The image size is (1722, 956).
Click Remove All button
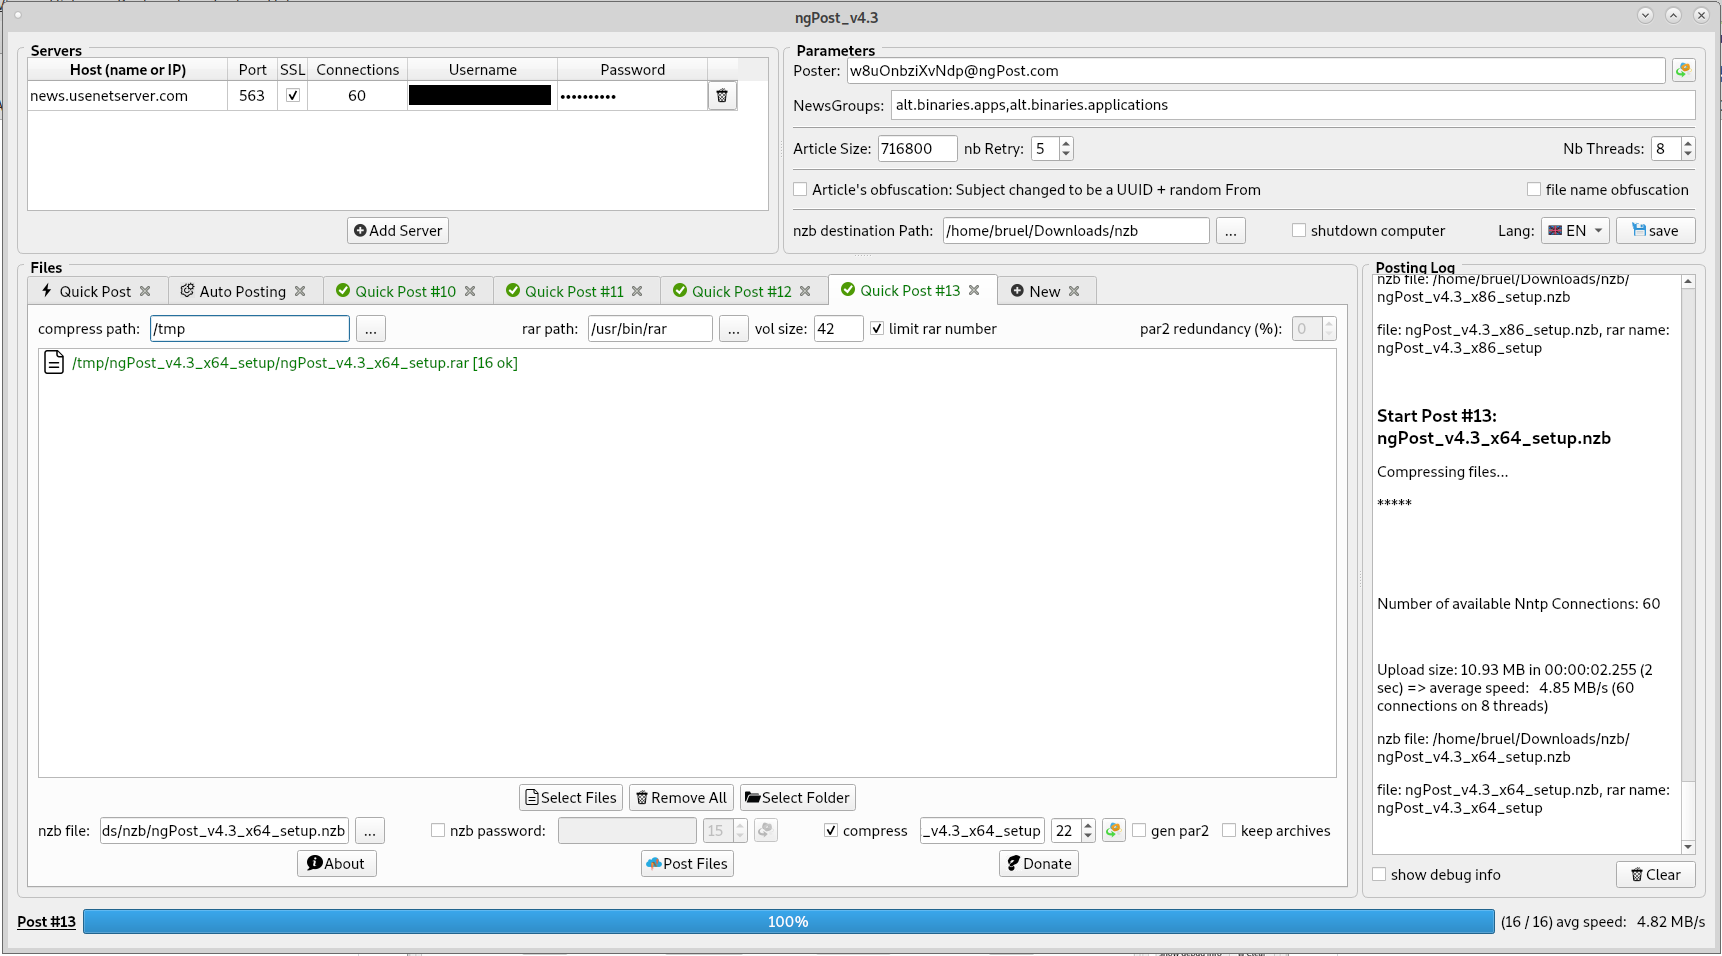coord(681,797)
